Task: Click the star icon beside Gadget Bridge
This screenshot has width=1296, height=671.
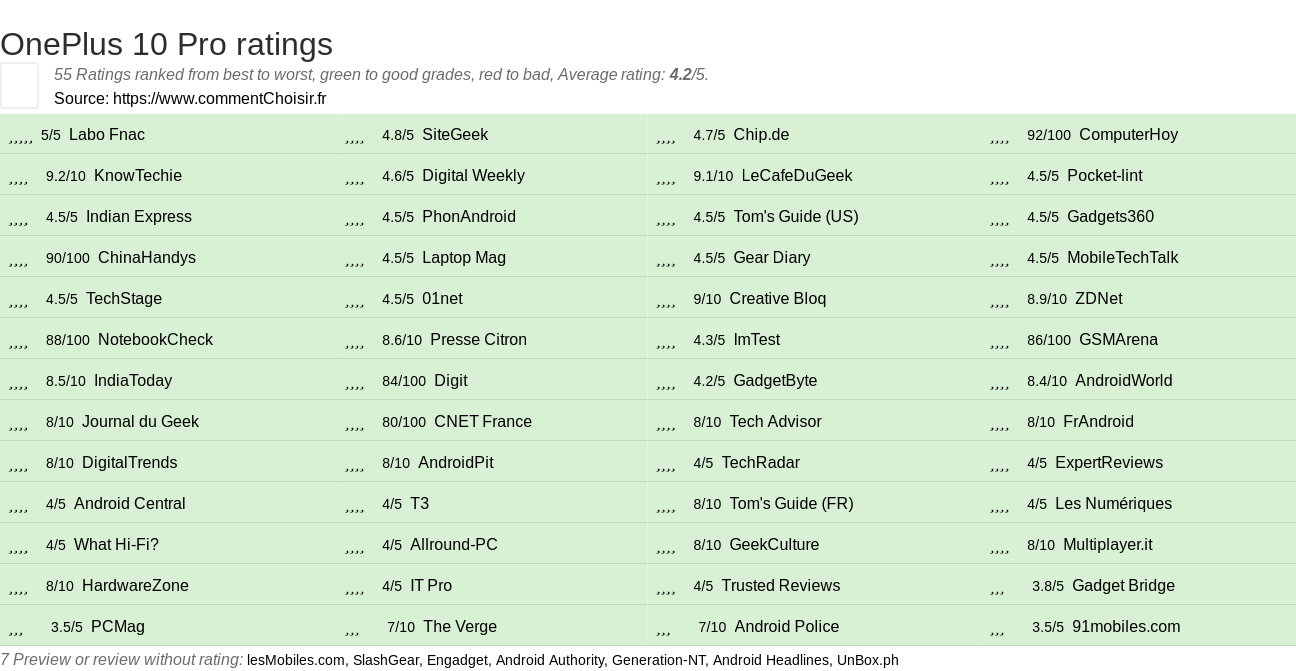Action: click(x=997, y=586)
